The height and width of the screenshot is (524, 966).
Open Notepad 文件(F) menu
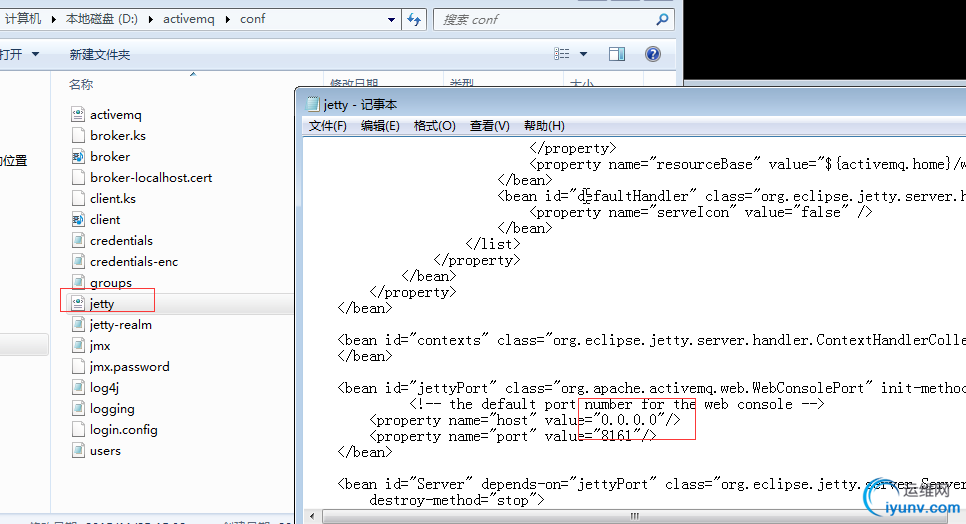327,126
